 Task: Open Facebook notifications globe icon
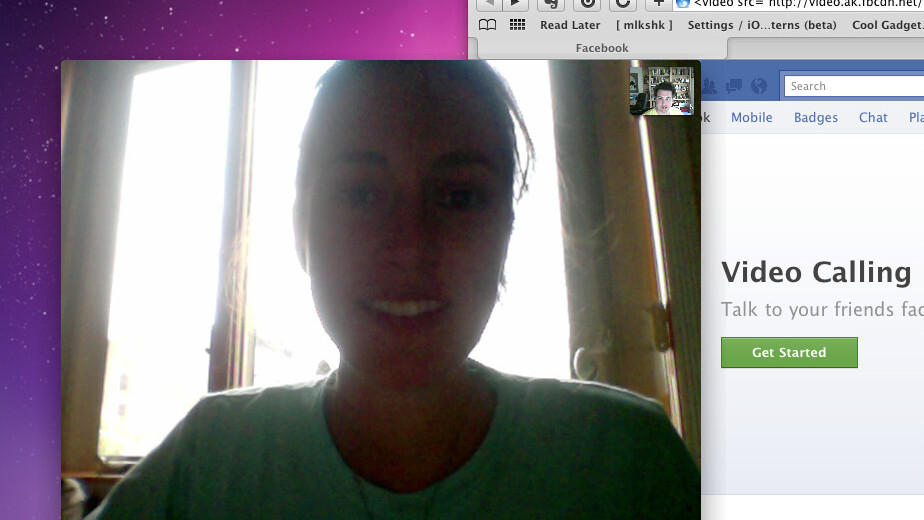click(x=759, y=86)
